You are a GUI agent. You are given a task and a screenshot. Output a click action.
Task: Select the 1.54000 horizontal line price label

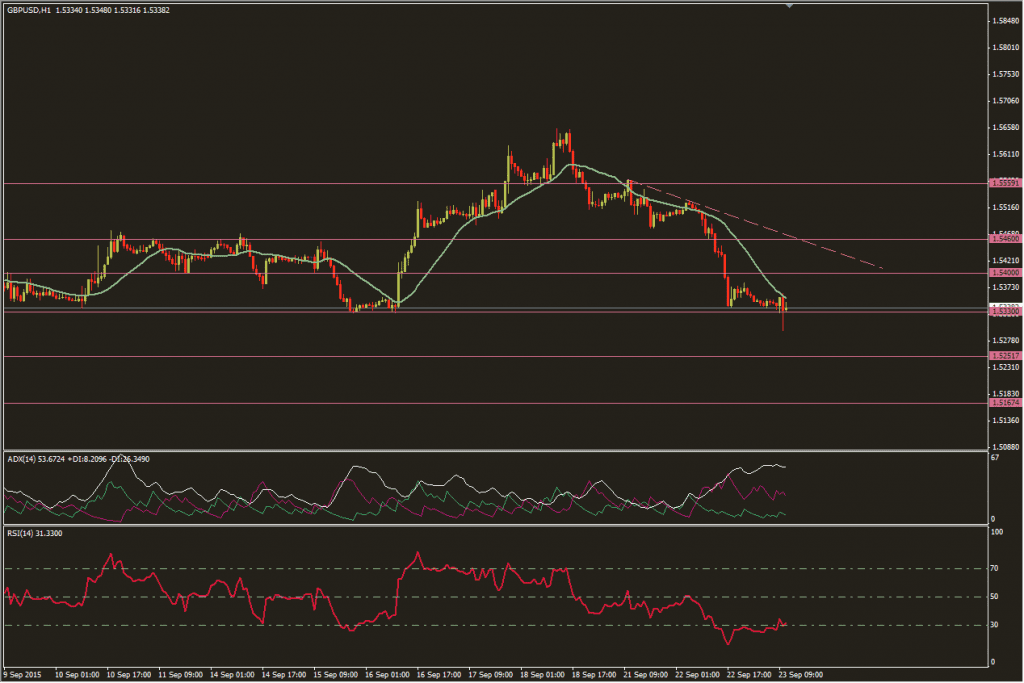coord(1006,273)
